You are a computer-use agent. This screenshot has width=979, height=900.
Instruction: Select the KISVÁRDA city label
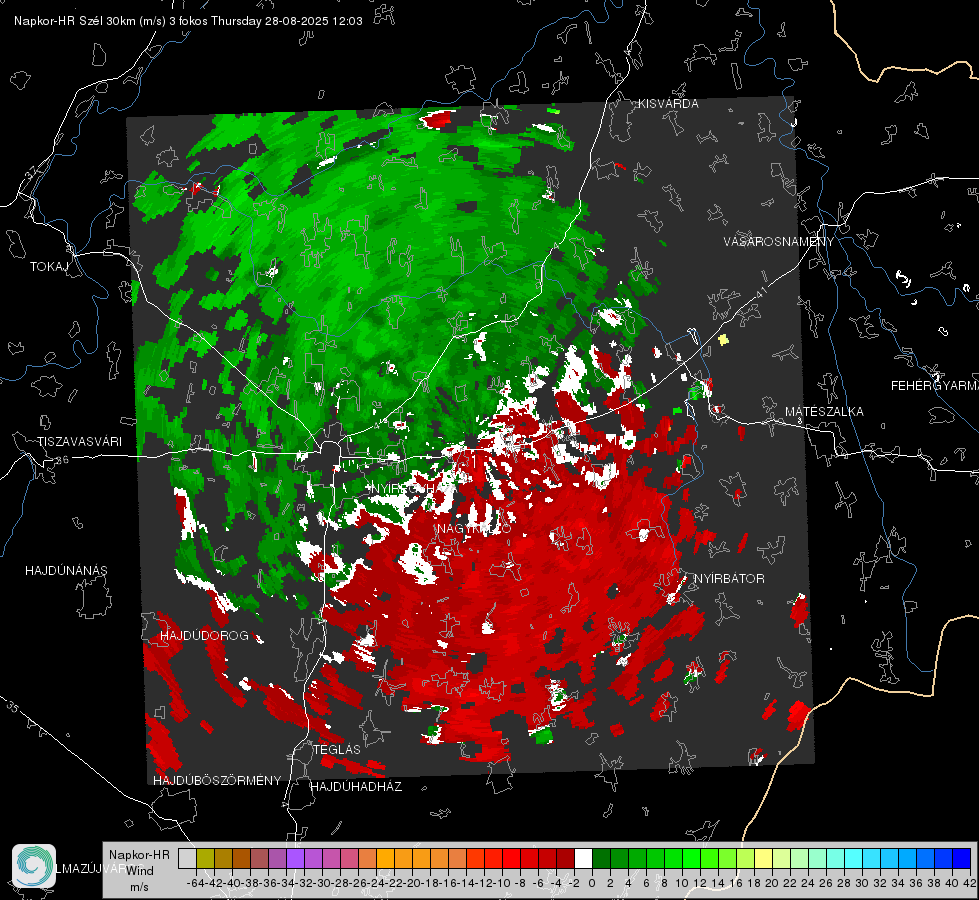click(668, 104)
